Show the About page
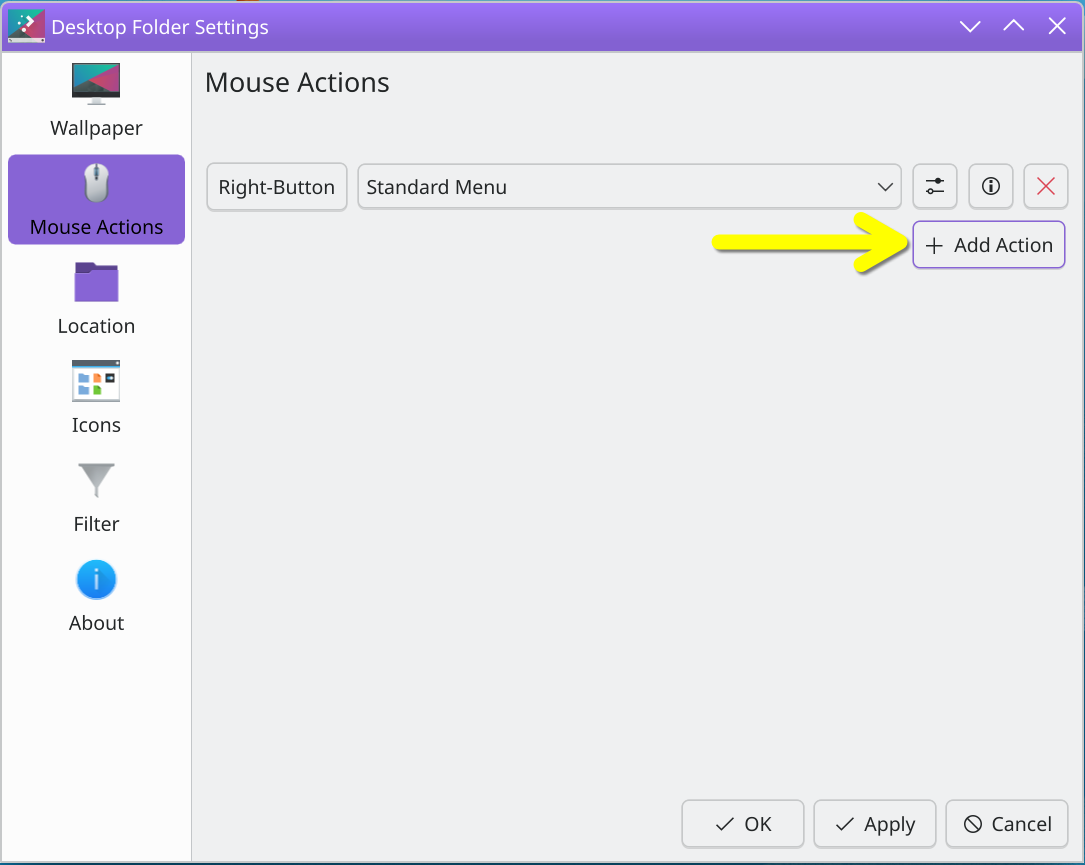The height and width of the screenshot is (865, 1085). 96,595
